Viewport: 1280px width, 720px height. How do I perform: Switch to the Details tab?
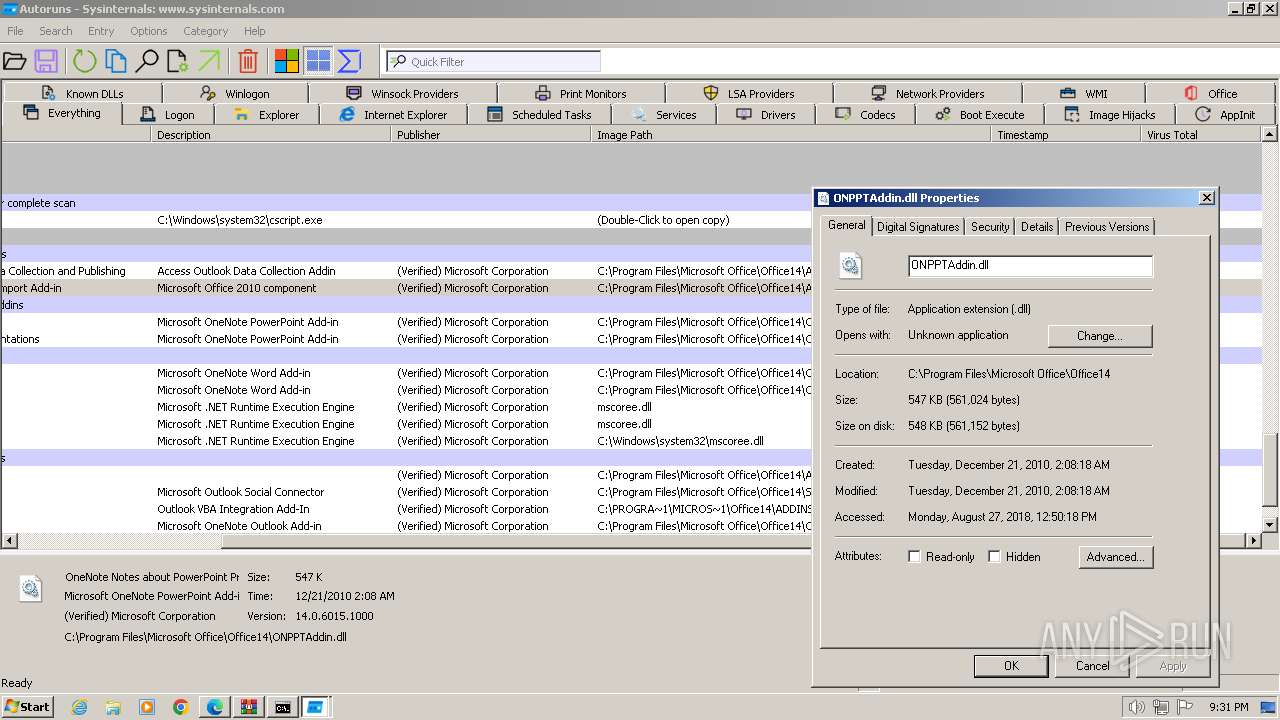[1037, 227]
